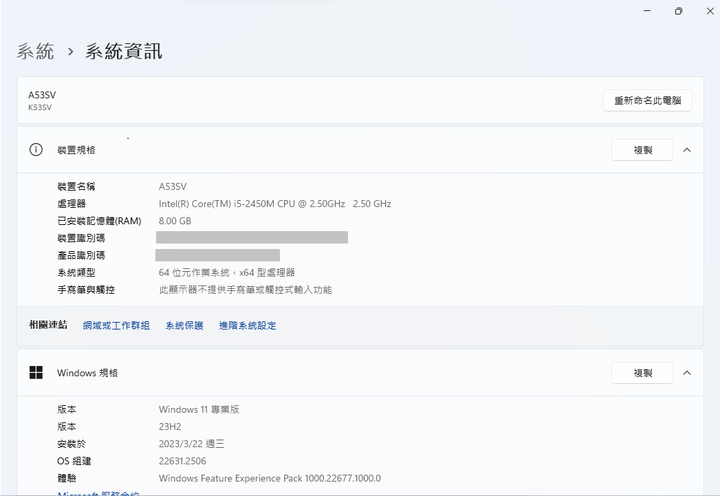The image size is (720, 496).
Task: Select the Windows 11 專業版 edition text
Action: coord(199,410)
